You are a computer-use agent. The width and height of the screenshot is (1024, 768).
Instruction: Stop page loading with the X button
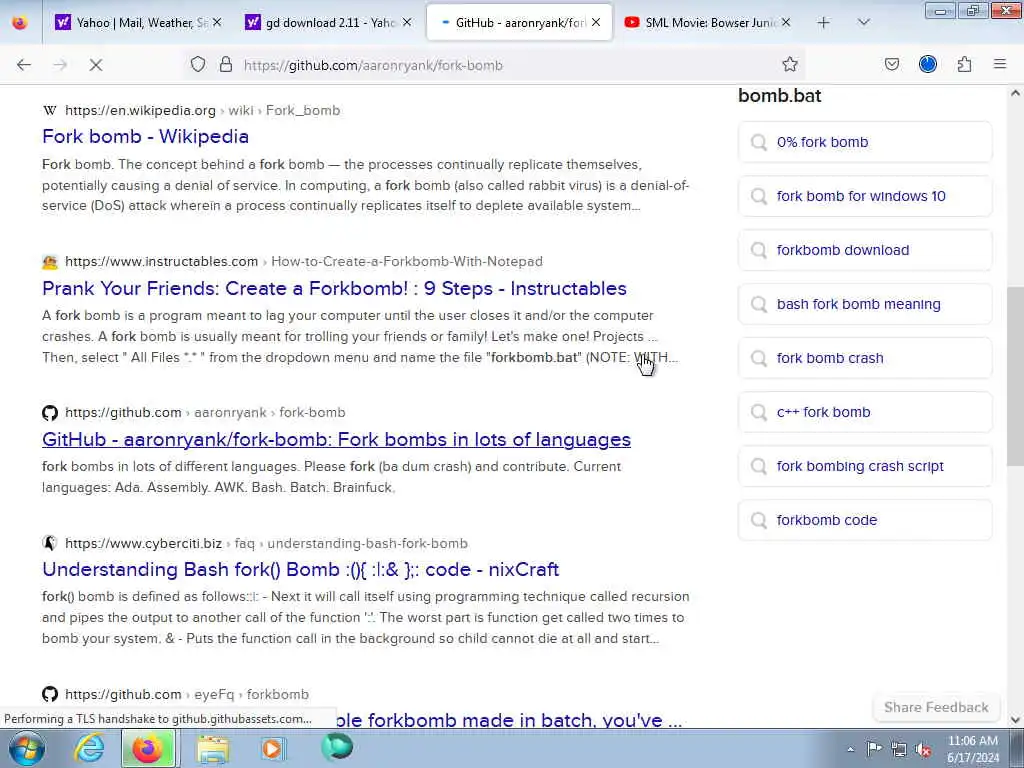point(96,65)
